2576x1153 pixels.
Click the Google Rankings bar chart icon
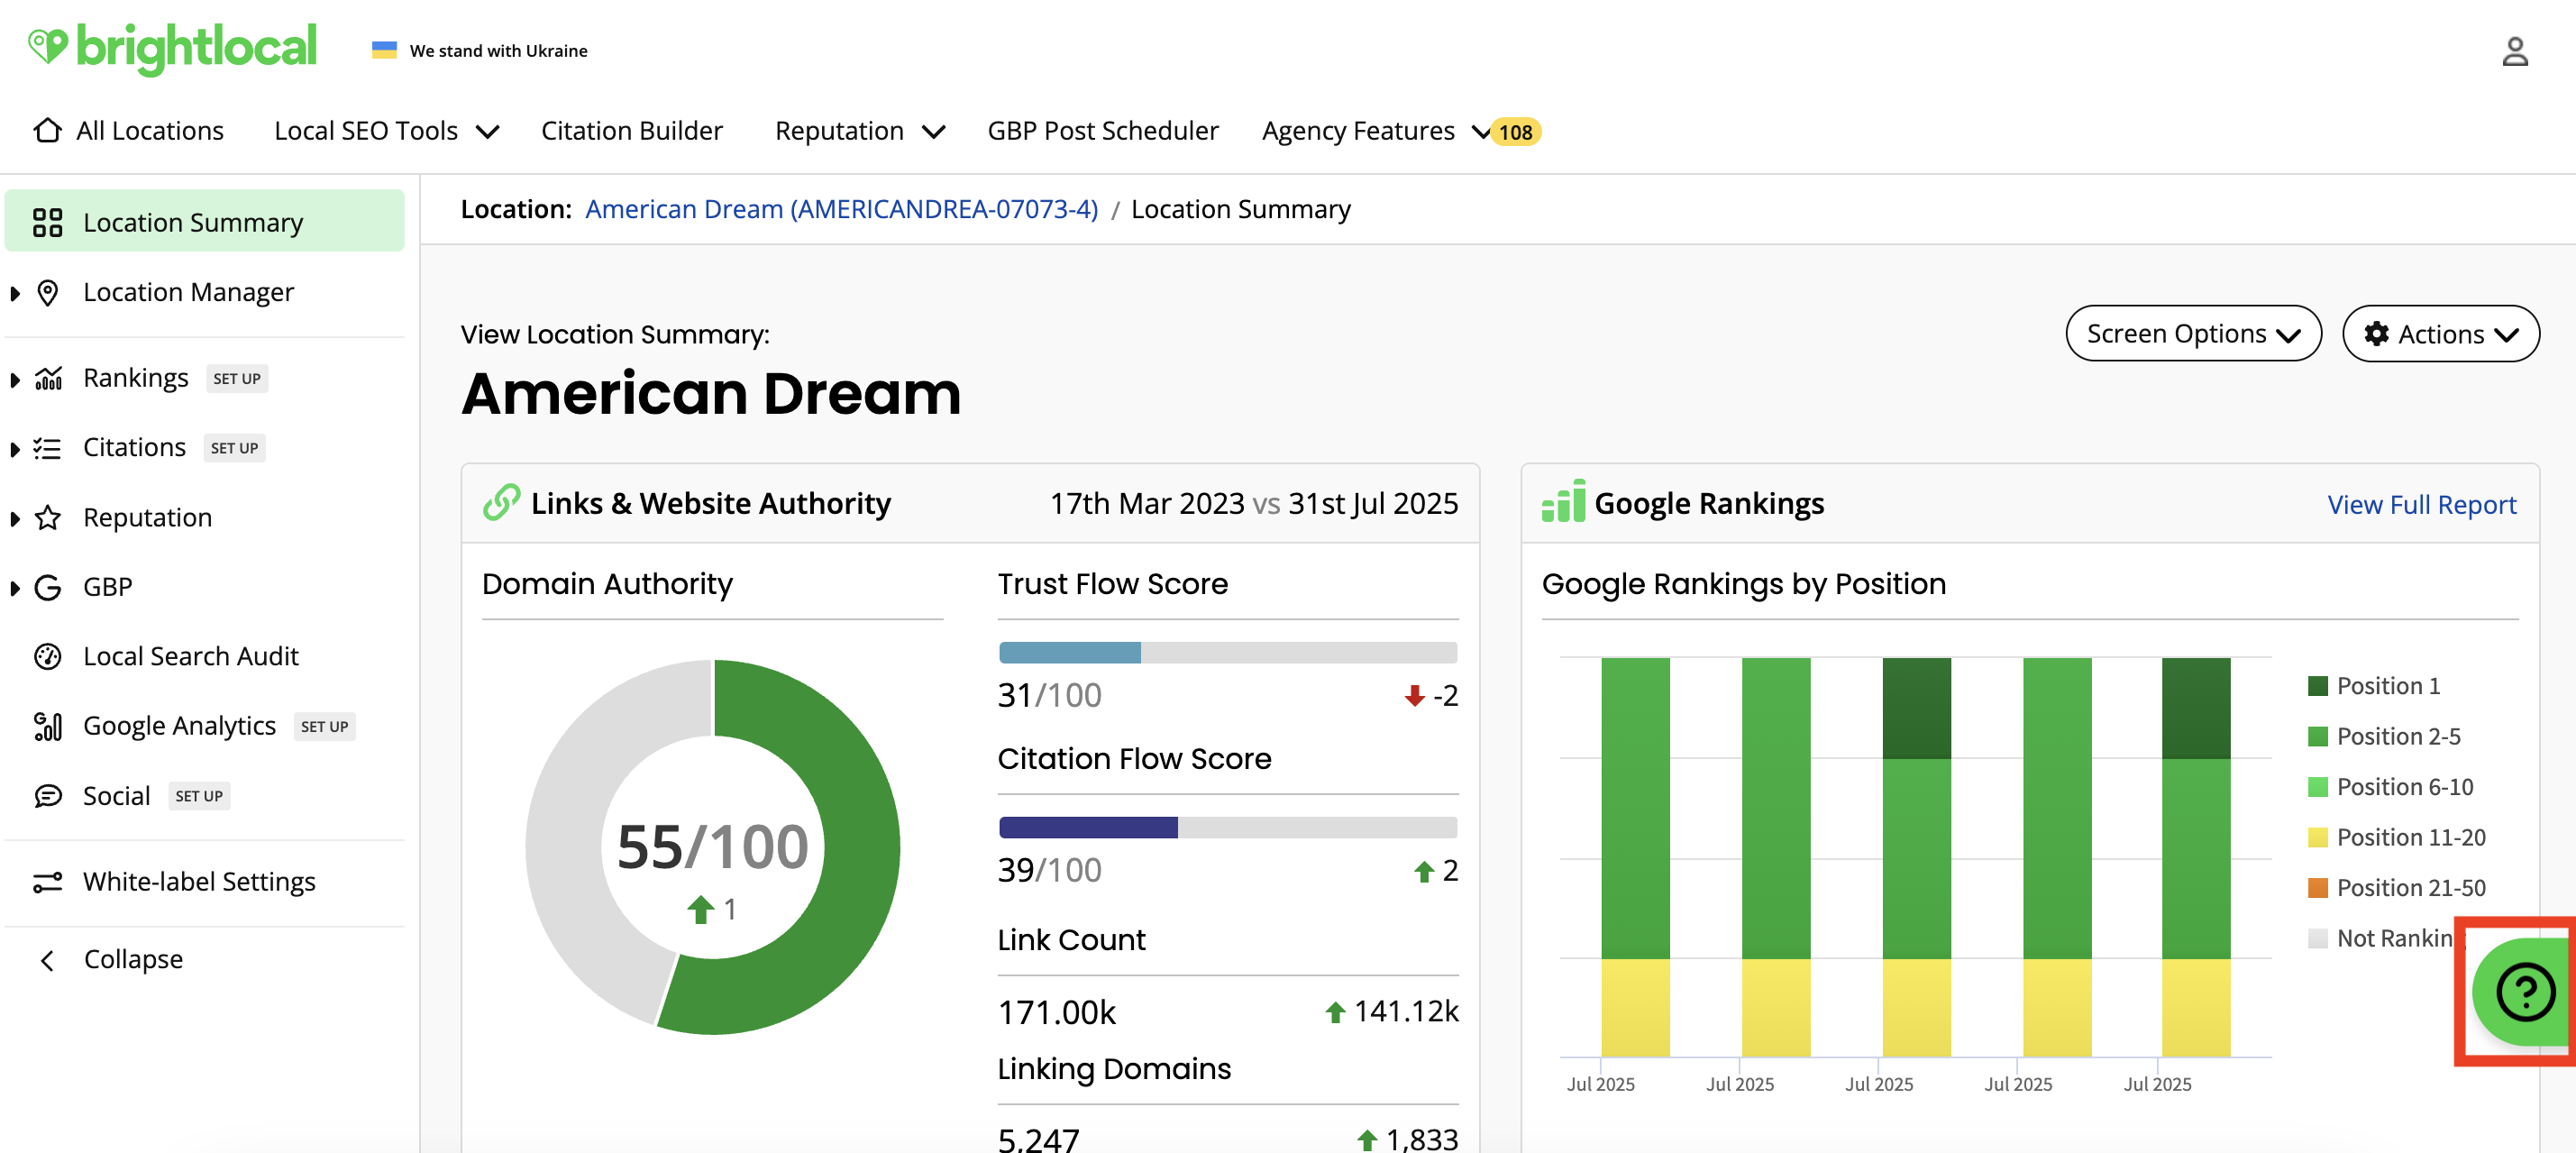1563,501
